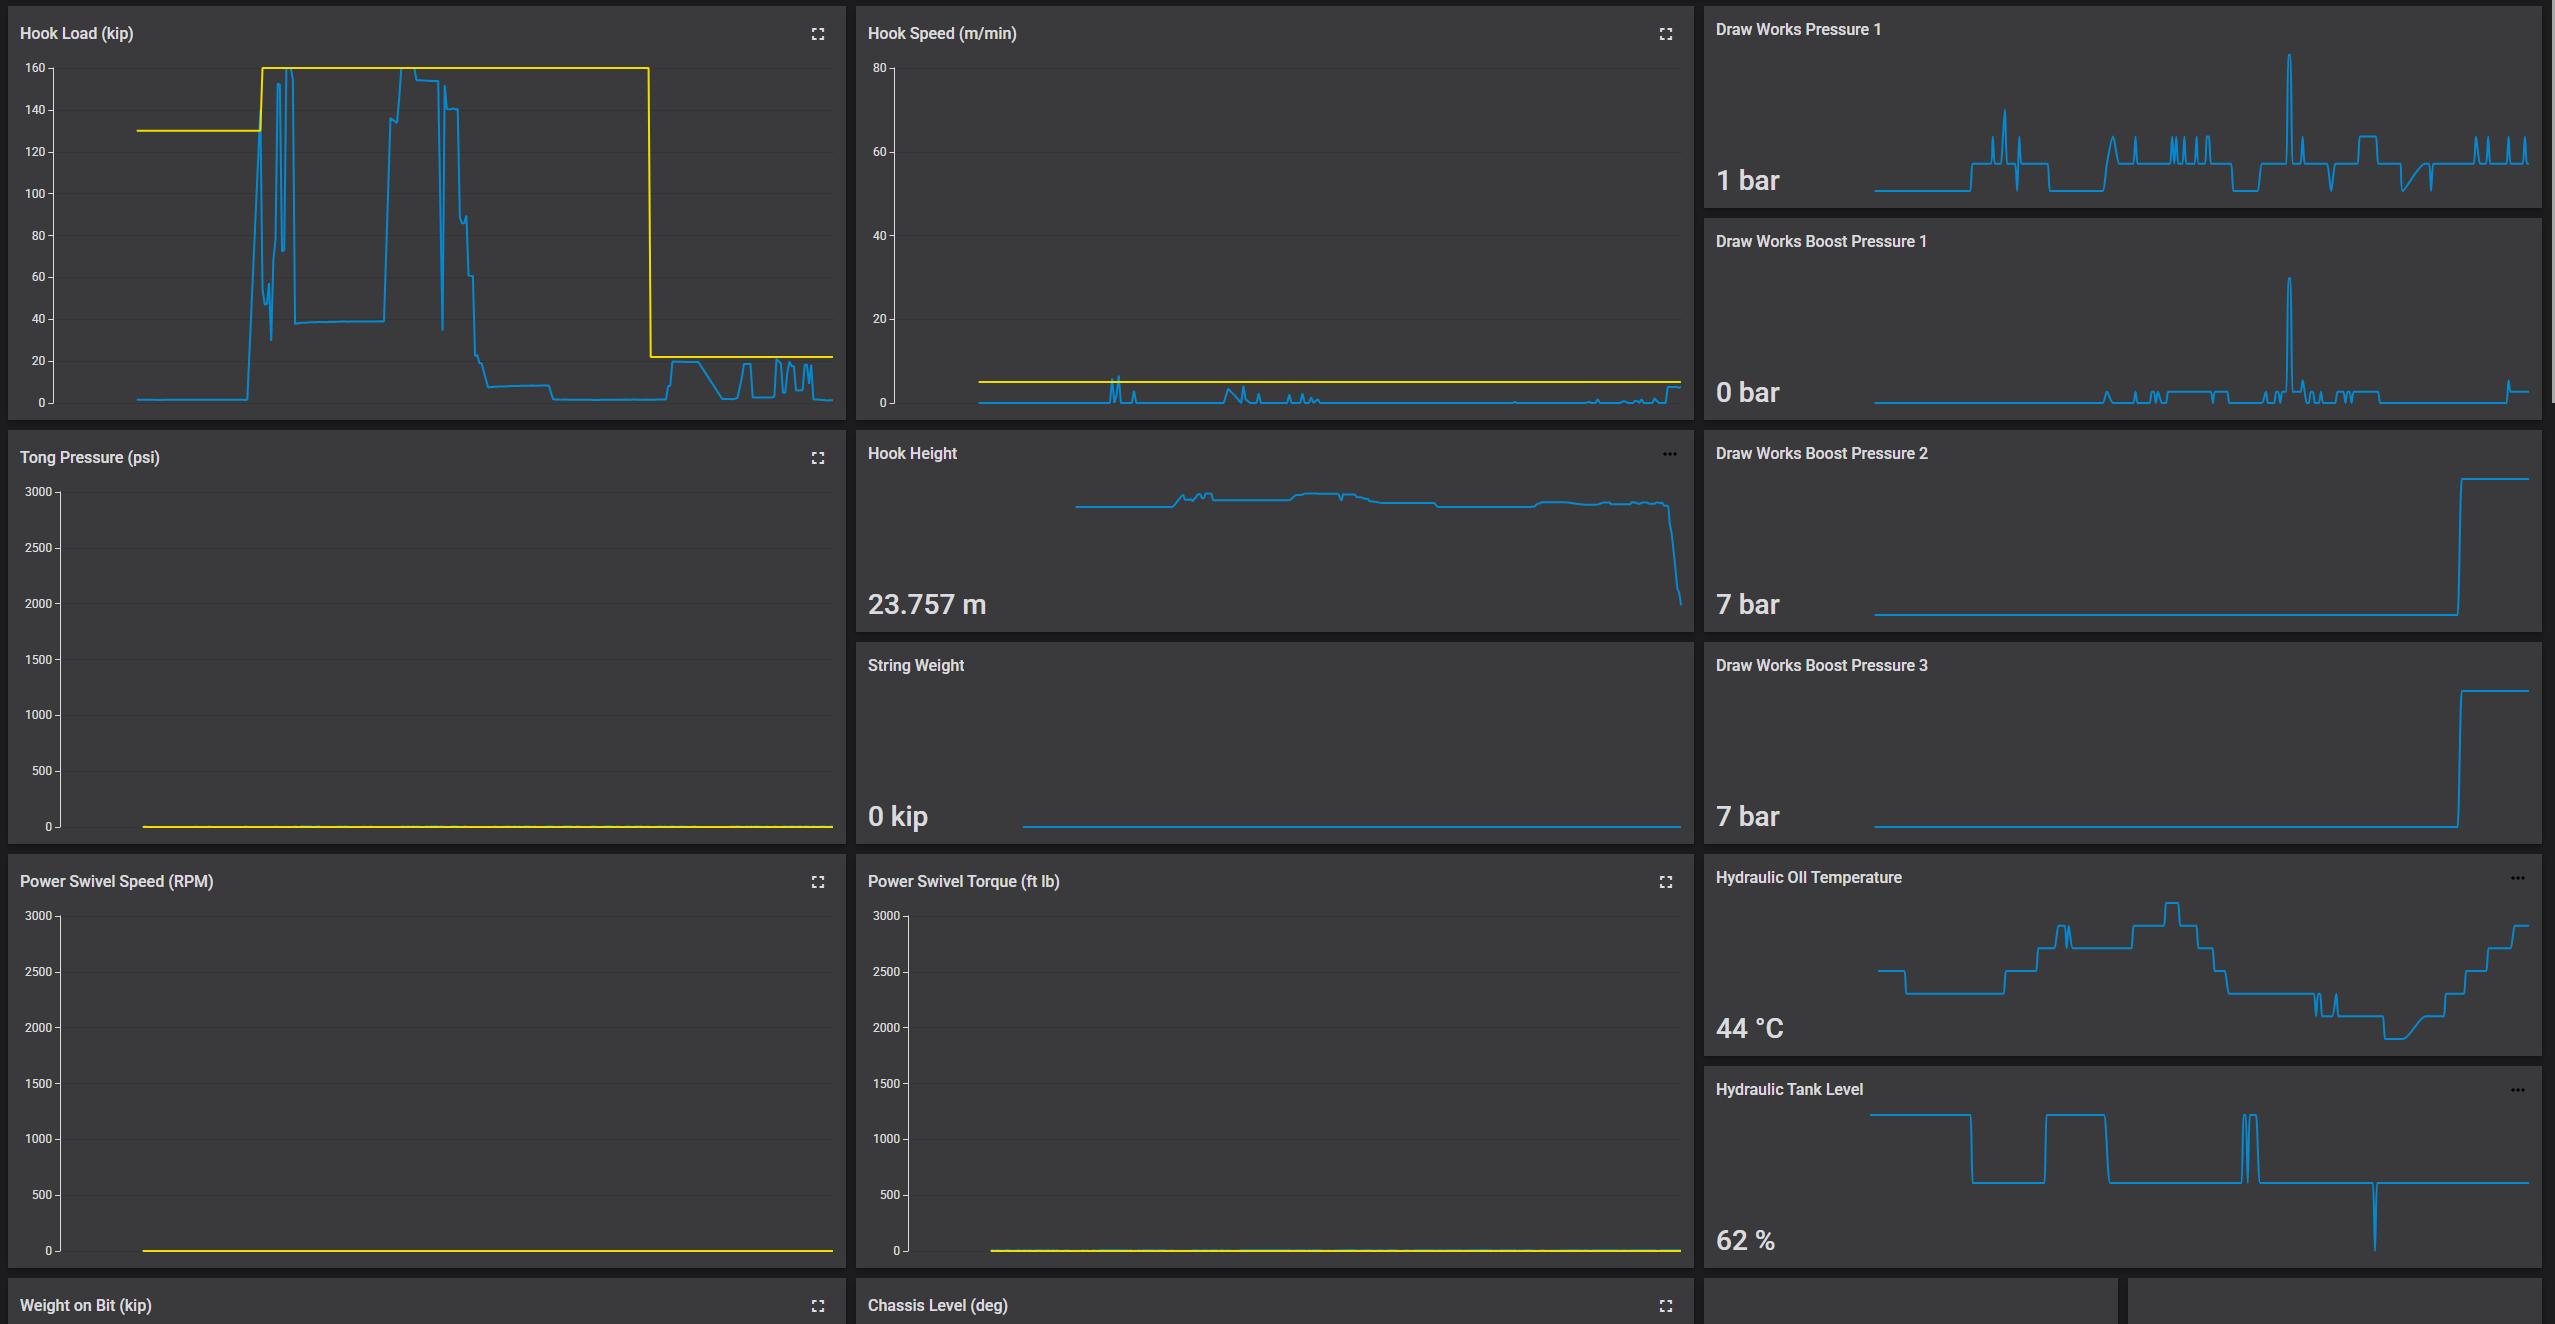Image resolution: width=2555 pixels, height=1324 pixels.
Task: Click the 3000 axis label on Tong Pressure chart
Action: 38,492
